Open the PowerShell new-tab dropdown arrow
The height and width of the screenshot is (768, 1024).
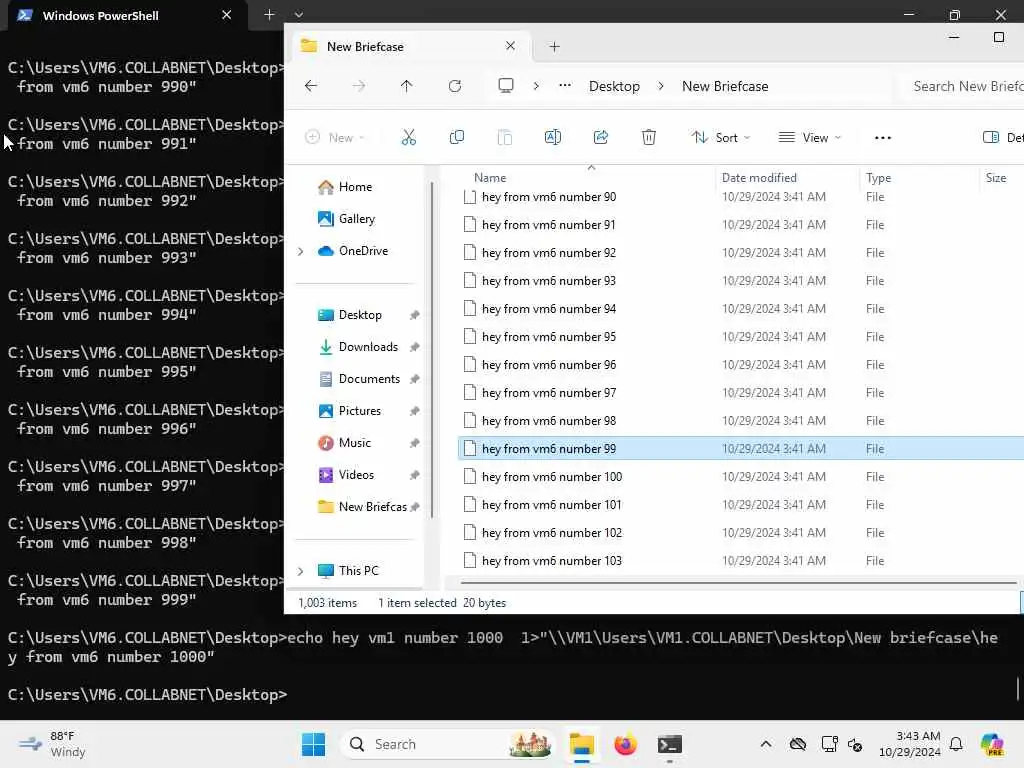pos(298,14)
